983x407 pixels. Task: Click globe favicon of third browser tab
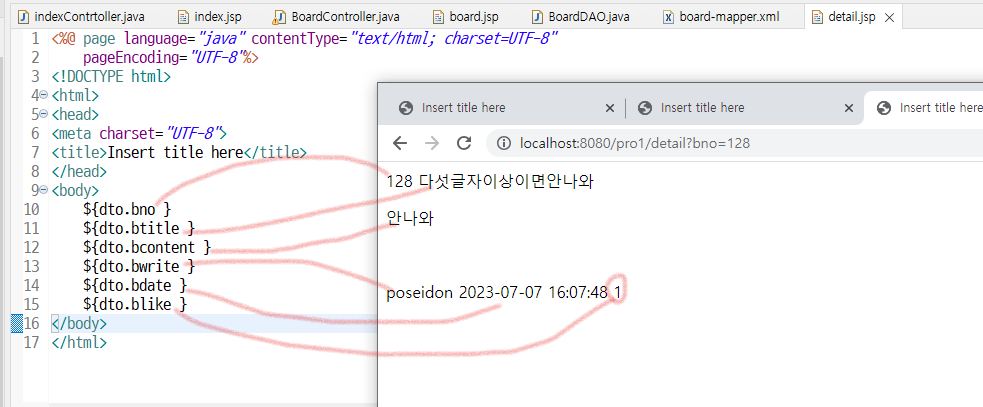[x=884, y=108]
